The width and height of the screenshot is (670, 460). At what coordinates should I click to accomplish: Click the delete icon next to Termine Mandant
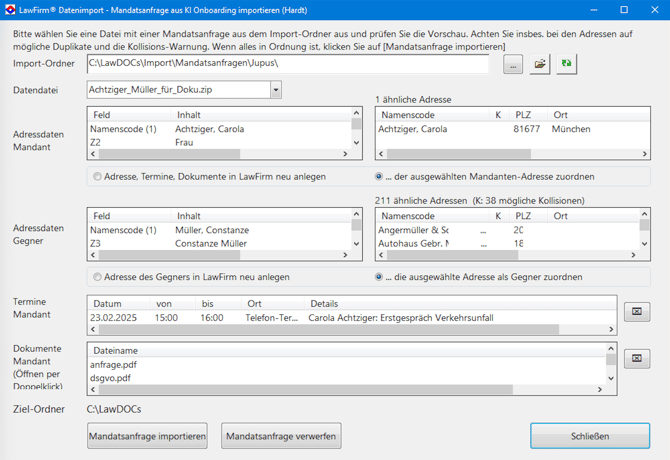click(x=636, y=312)
